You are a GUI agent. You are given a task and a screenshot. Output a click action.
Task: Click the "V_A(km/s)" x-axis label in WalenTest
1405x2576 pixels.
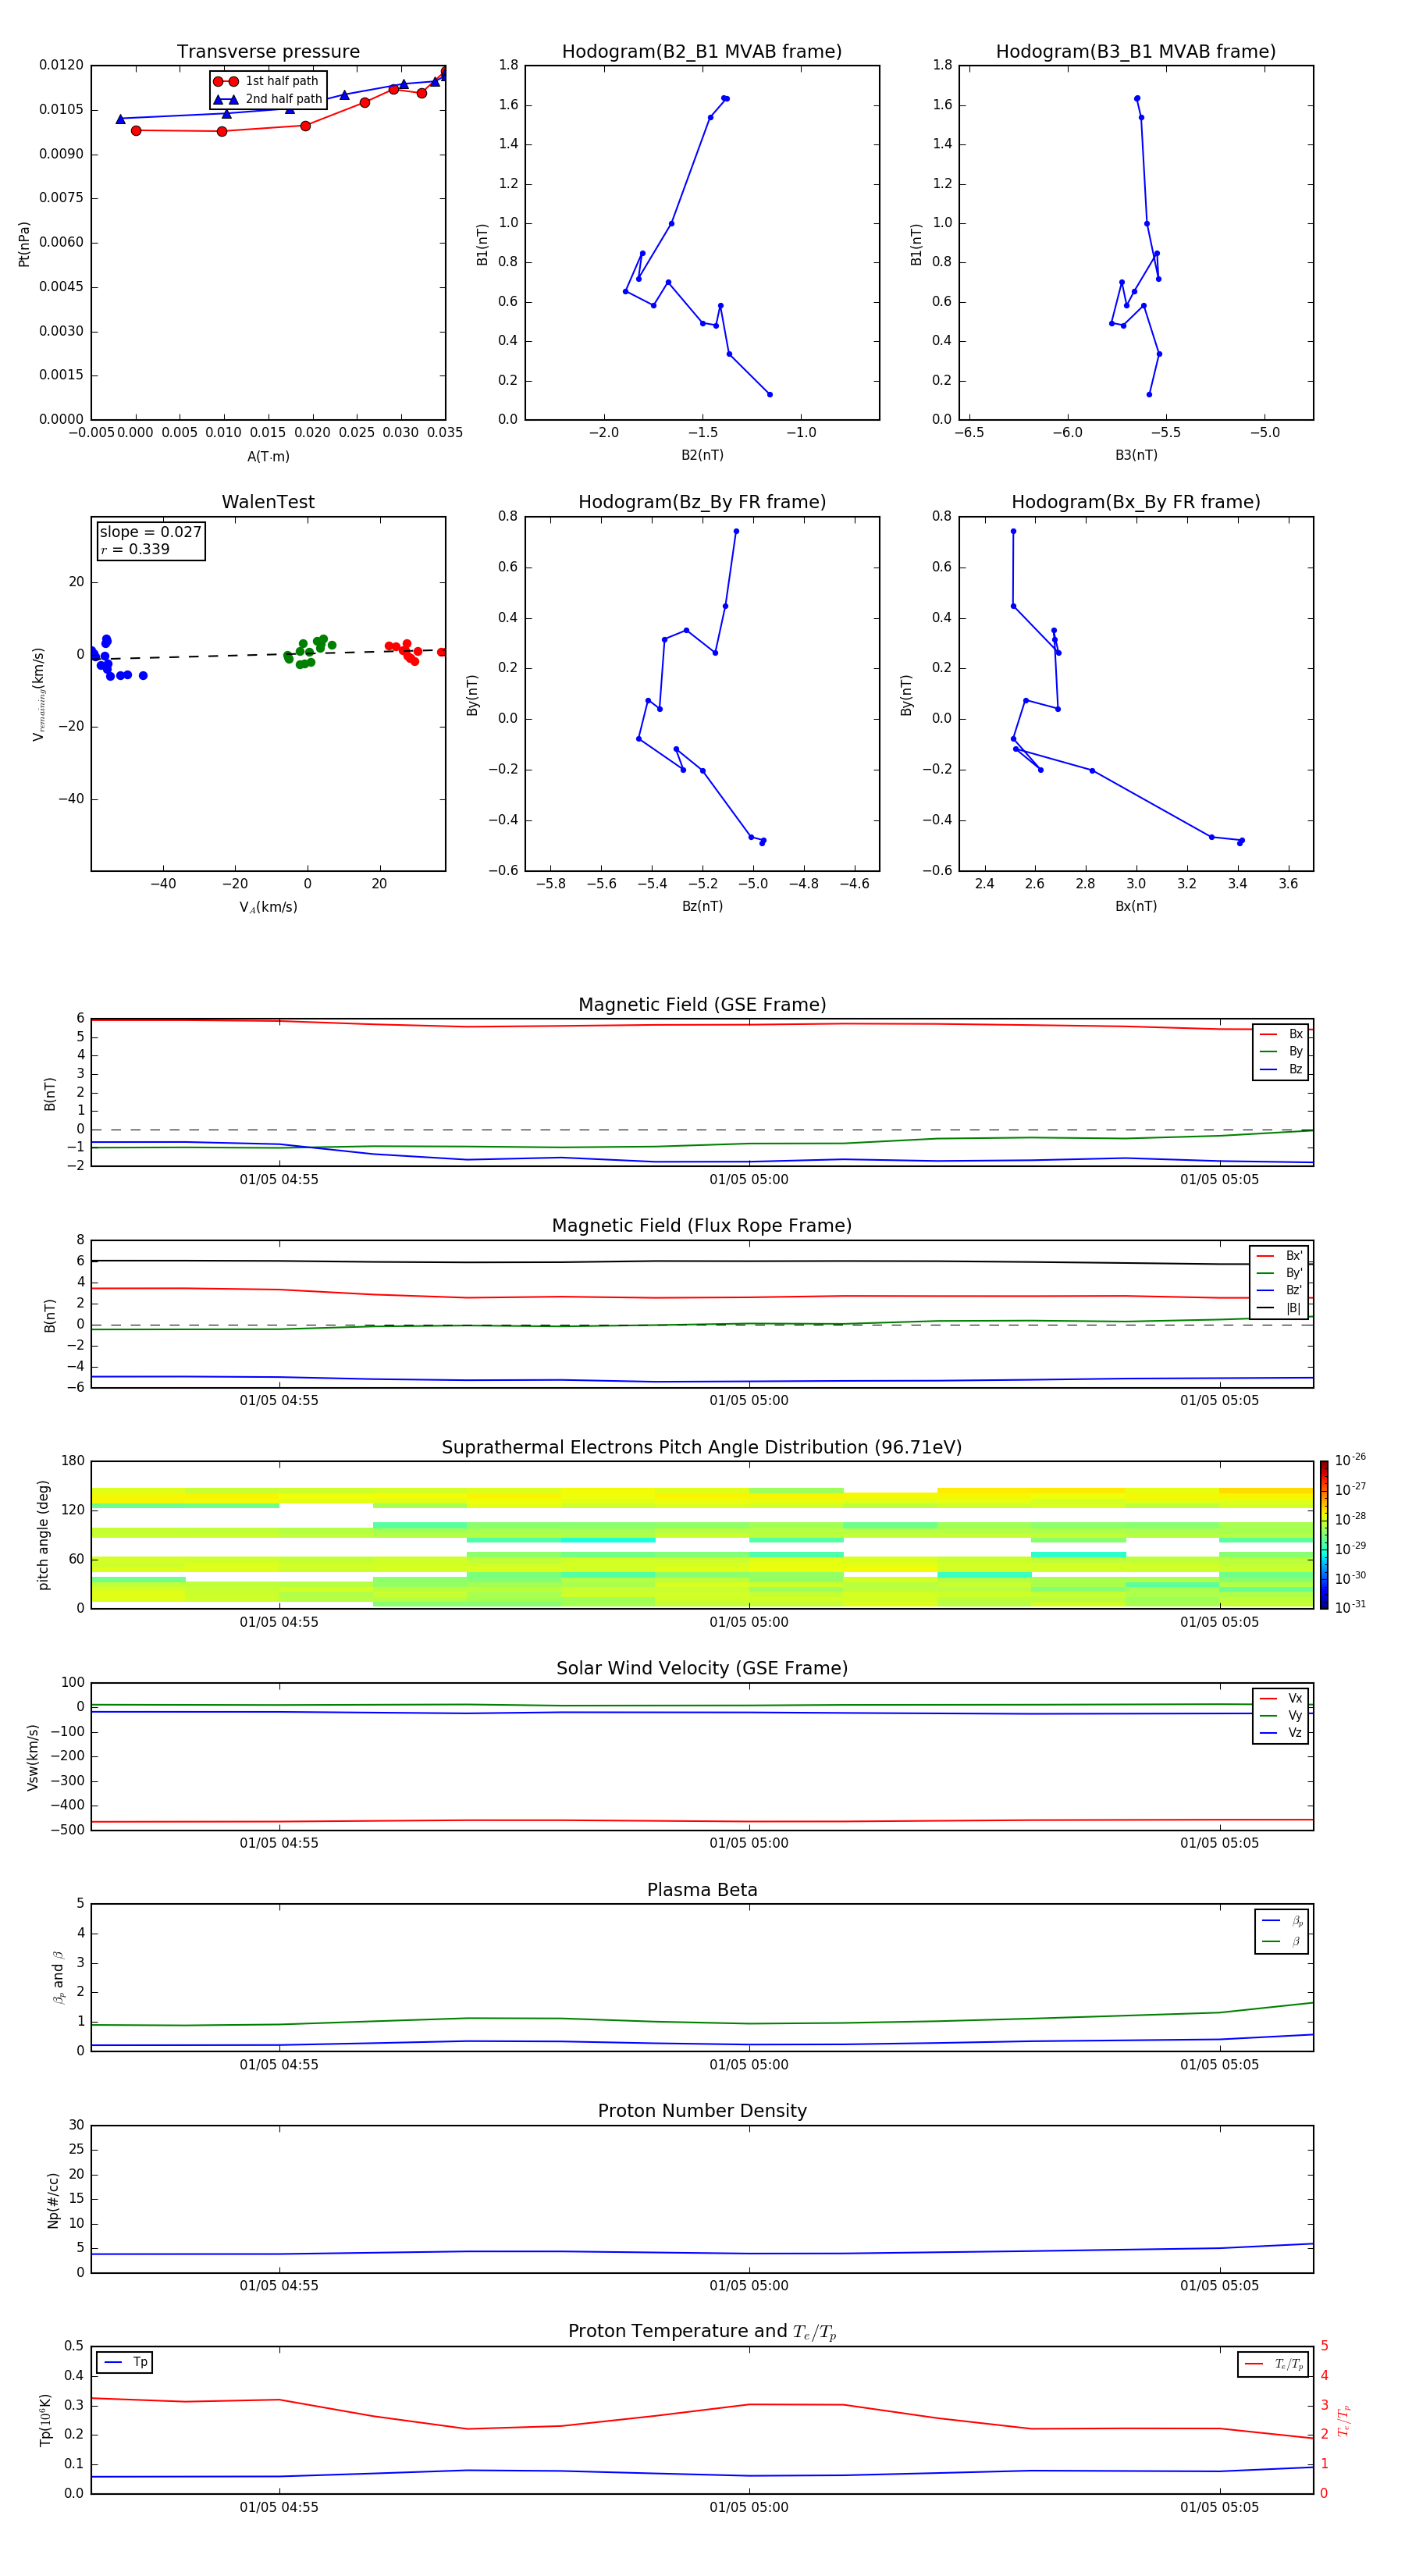tap(268, 907)
